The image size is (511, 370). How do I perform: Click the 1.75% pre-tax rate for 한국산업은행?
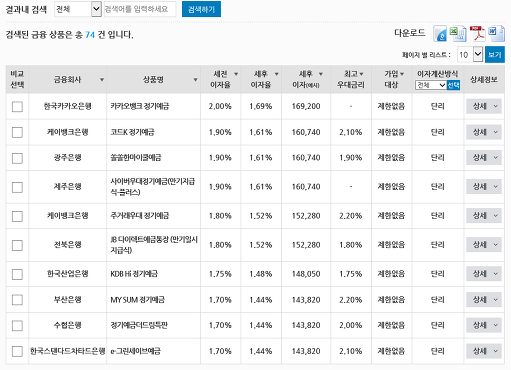click(220, 274)
